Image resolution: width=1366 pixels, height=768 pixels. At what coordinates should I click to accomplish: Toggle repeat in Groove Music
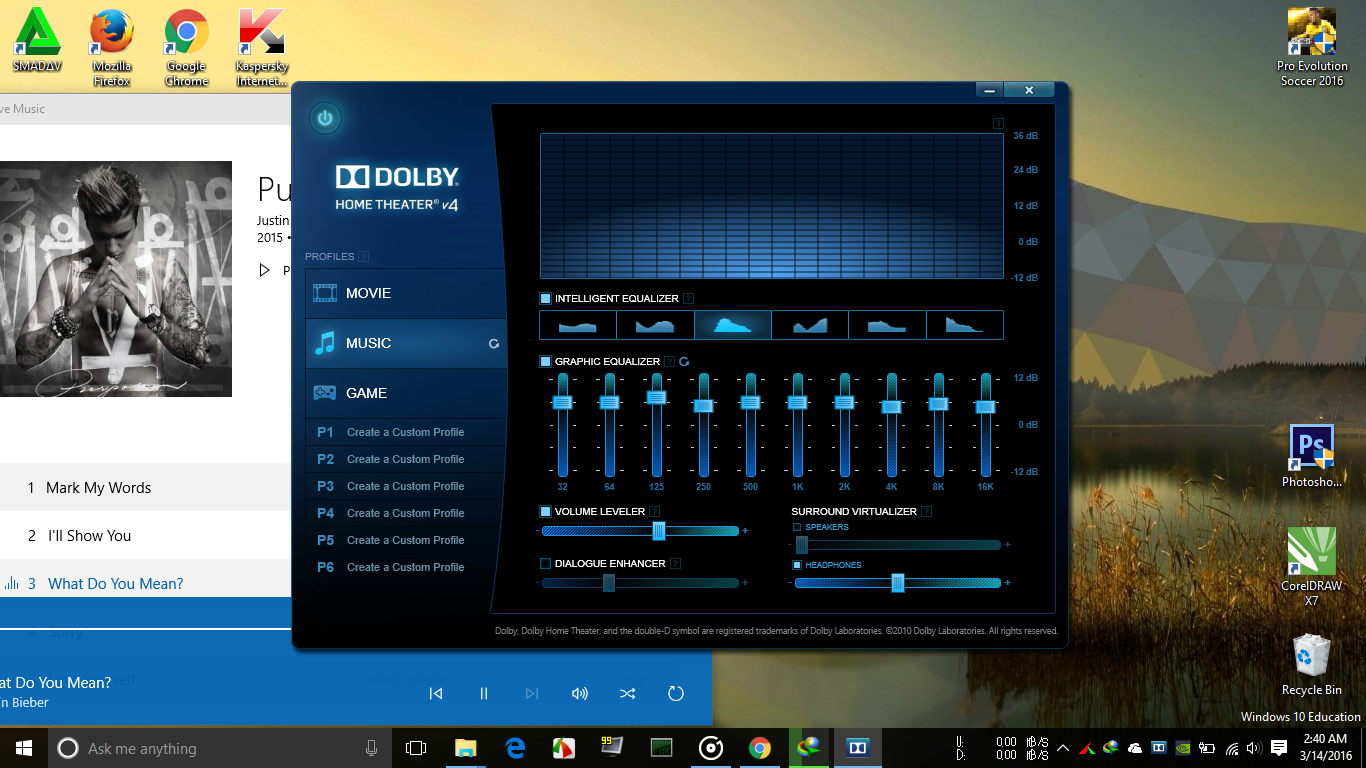(x=675, y=693)
